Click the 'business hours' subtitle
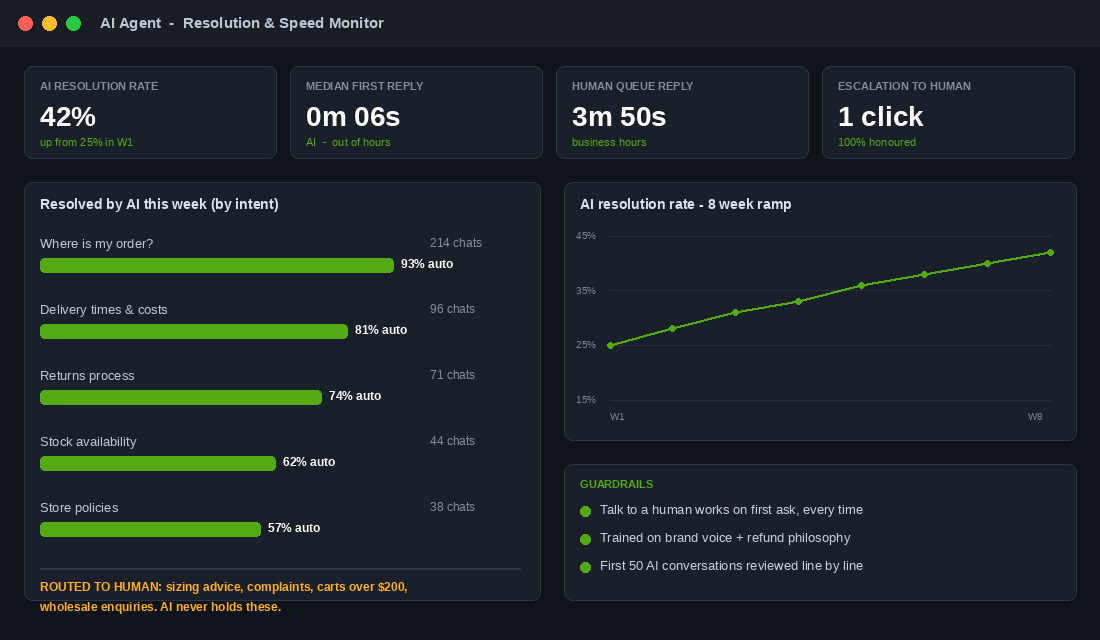 pyautogui.click(x=609, y=142)
